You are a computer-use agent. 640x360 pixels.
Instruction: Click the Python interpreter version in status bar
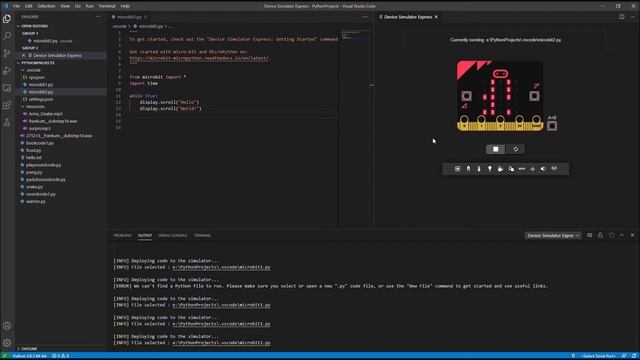29,356
